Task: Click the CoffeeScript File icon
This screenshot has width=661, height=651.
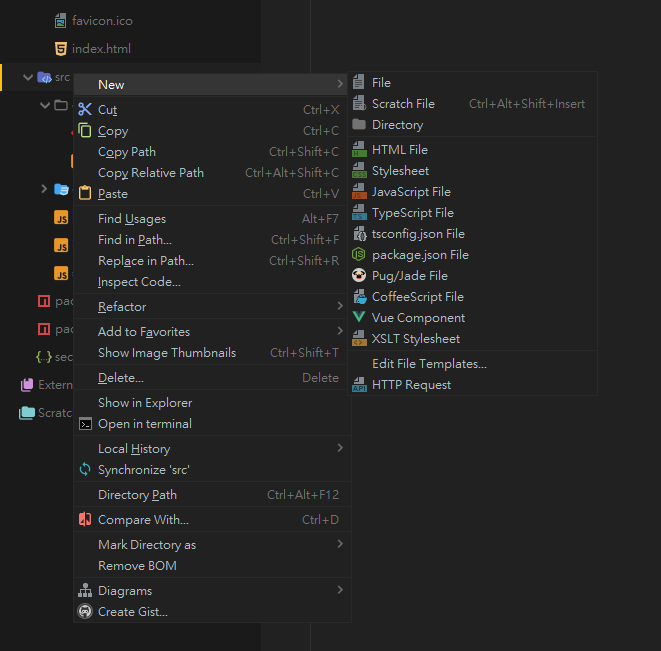Action: 359,297
